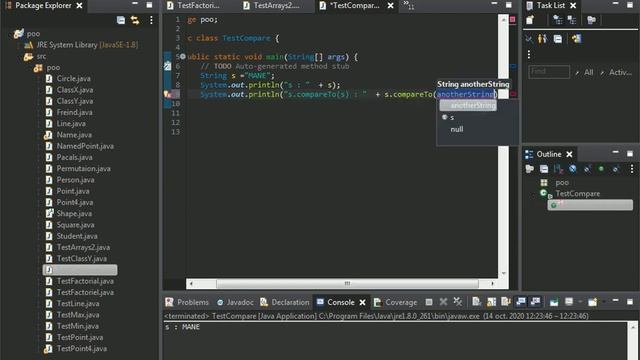Click New Task icon in Task List

point(530,20)
